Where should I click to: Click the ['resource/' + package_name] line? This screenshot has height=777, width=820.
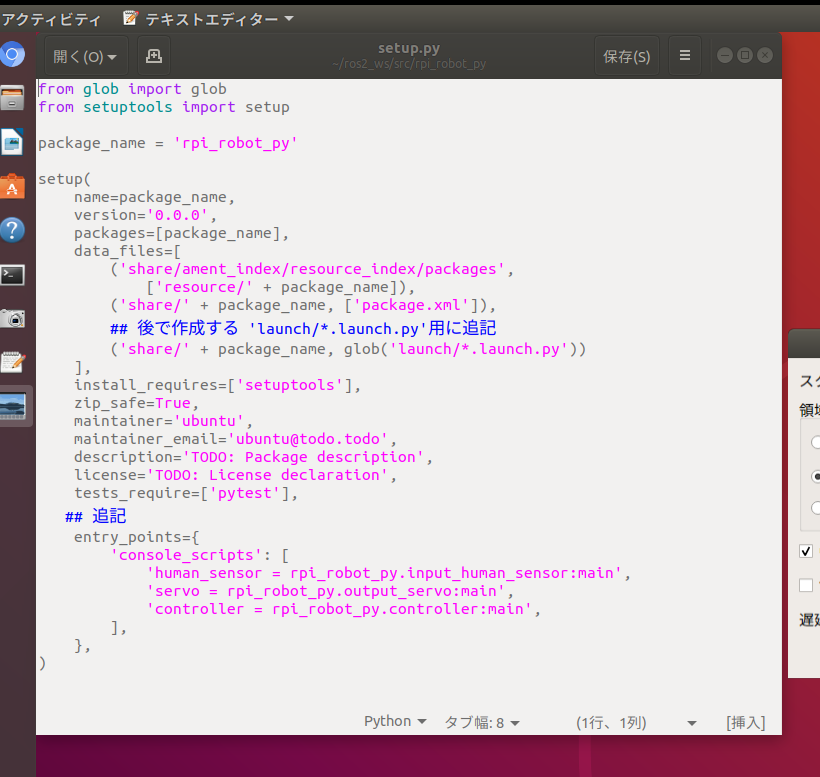280,288
